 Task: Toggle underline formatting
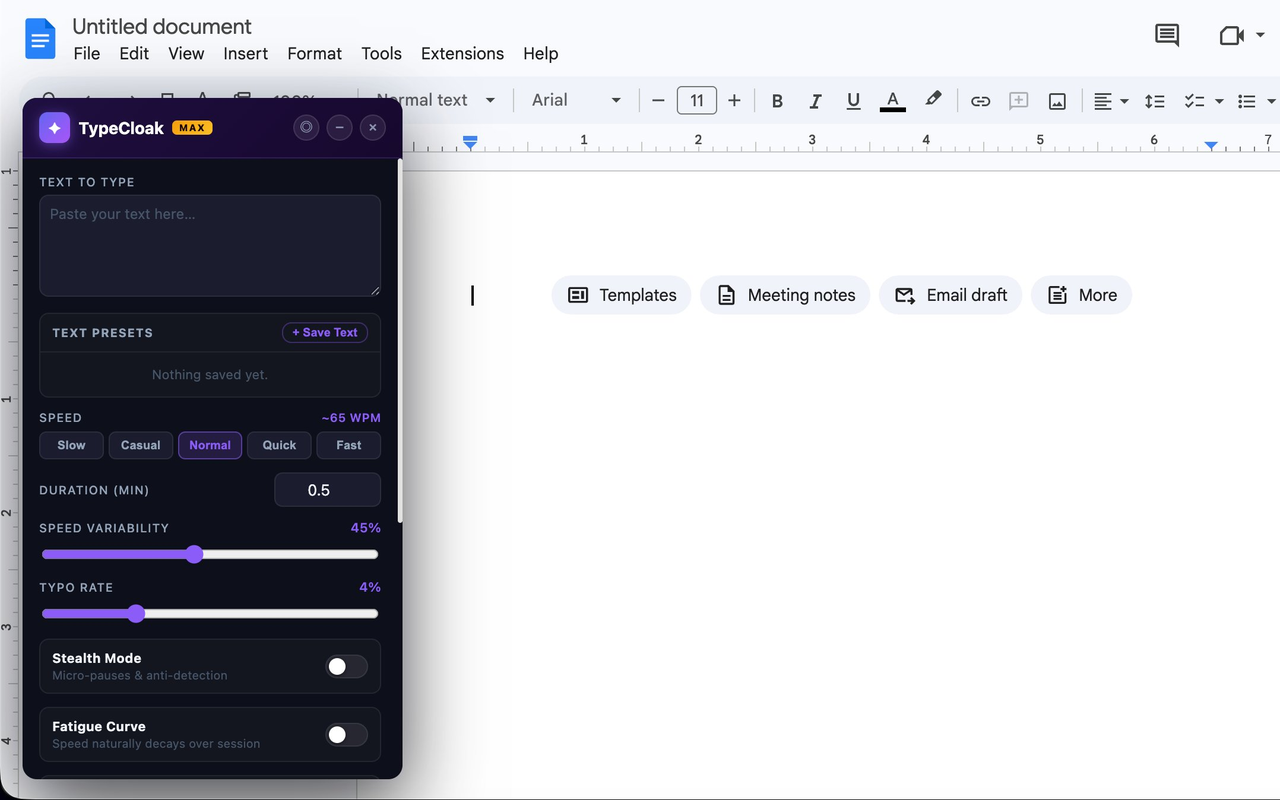point(853,100)
